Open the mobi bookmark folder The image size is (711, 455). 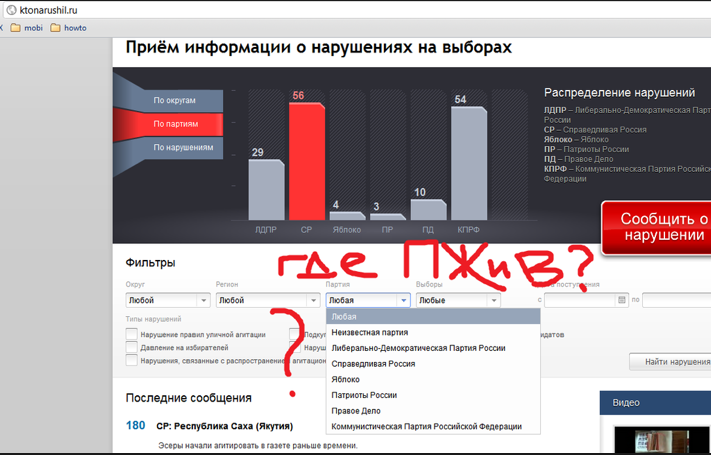pos(26,28)
